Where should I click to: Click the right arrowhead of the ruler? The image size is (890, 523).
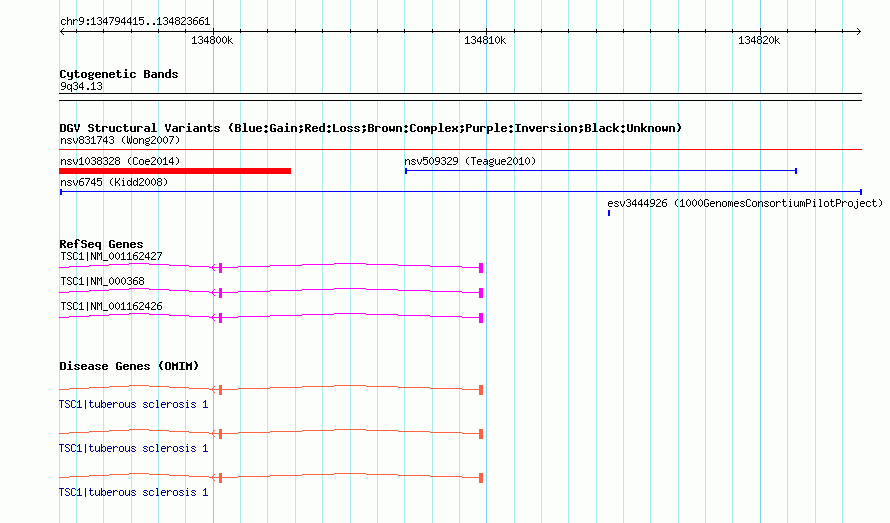click(858, 32)
